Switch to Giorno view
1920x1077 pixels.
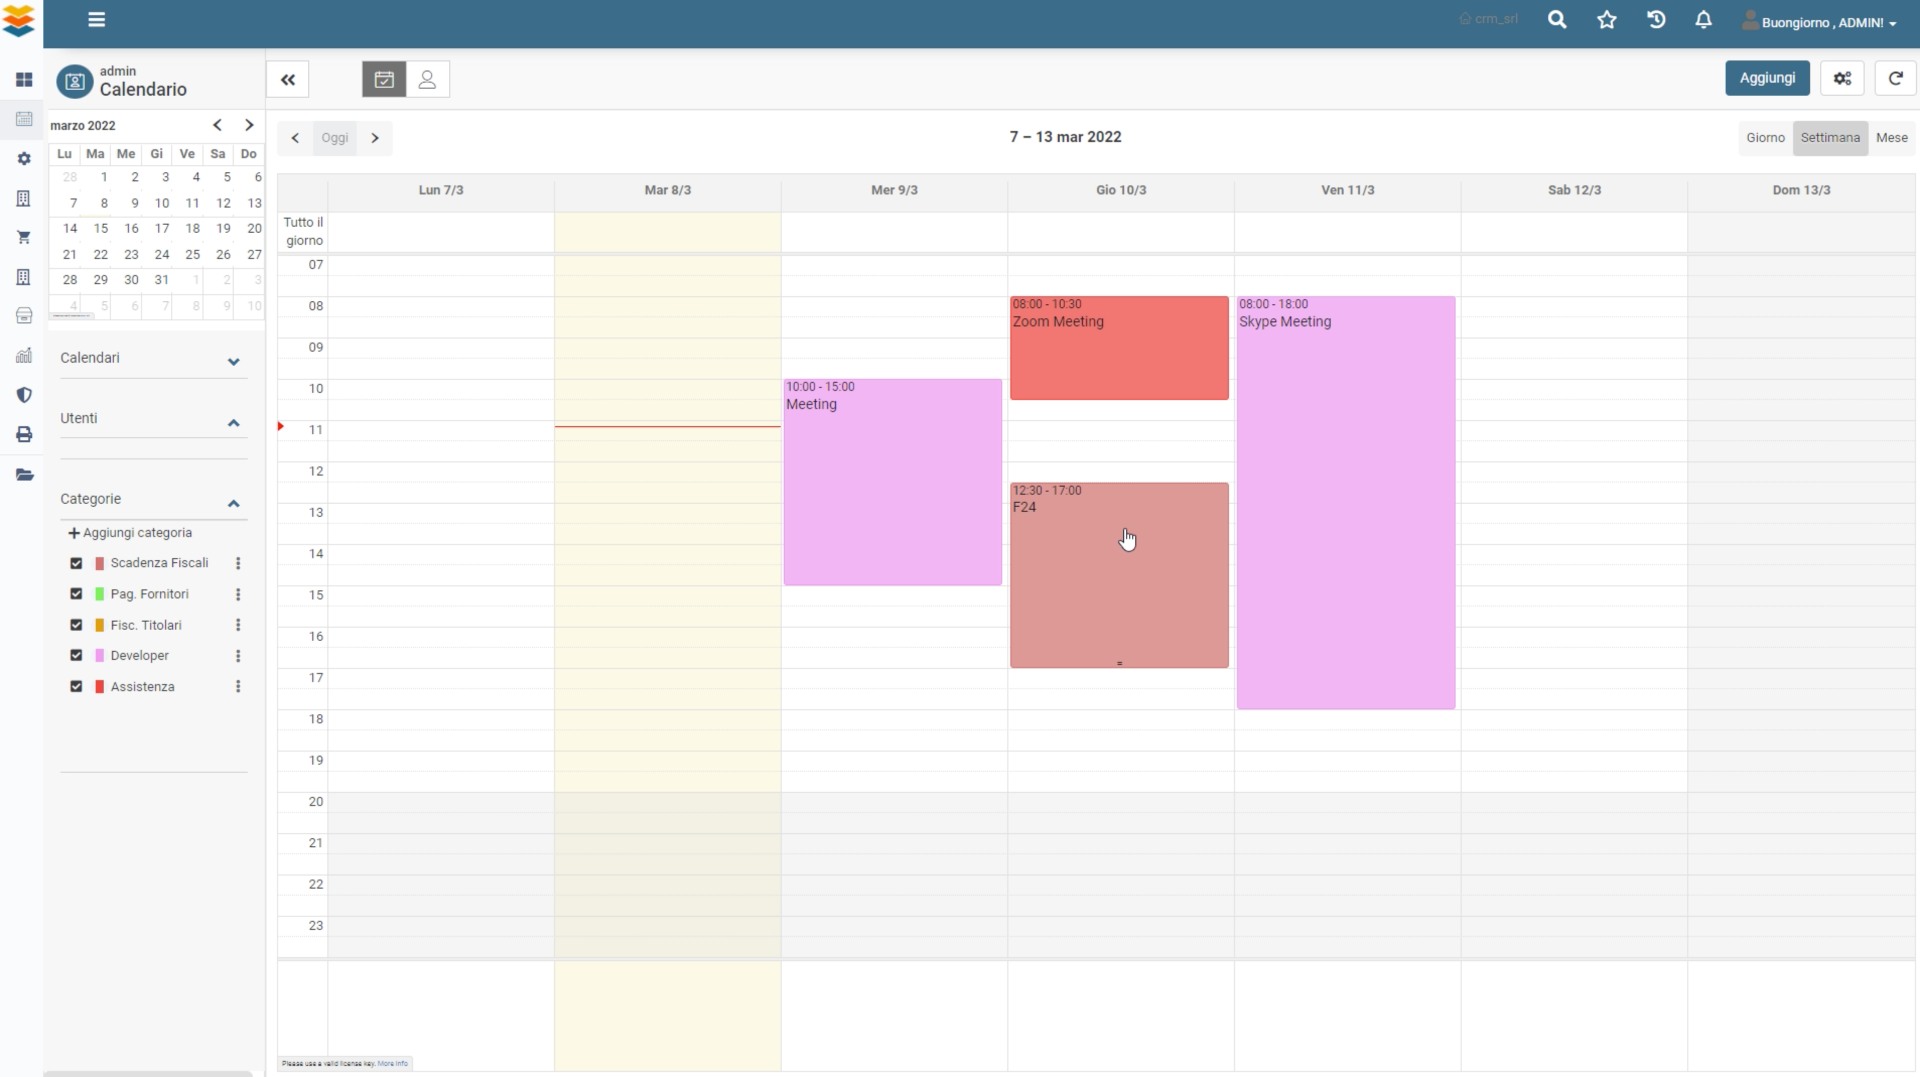click(1765, 138)
